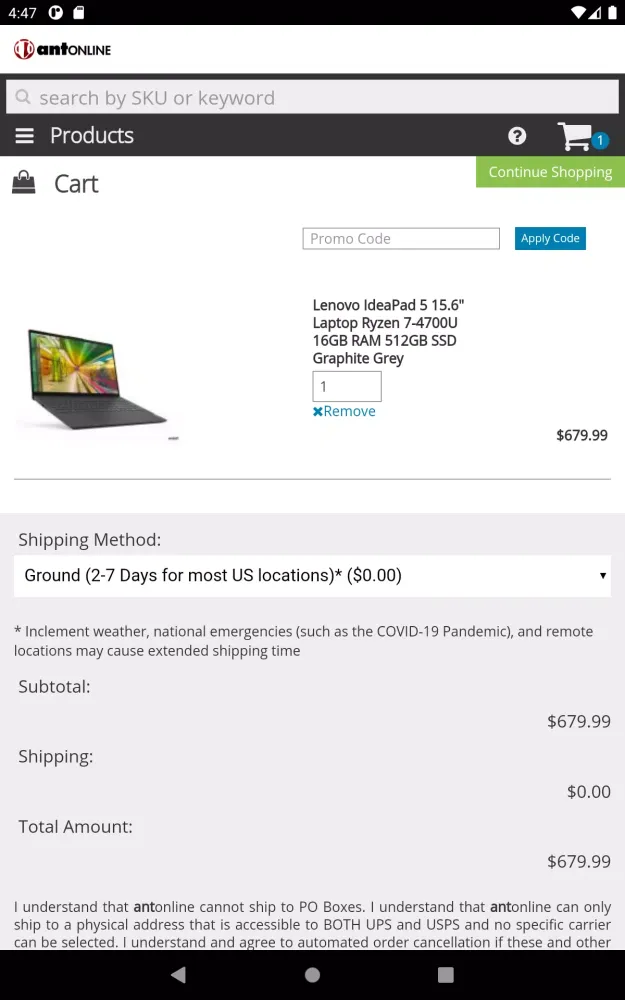
Task: Tap the cart item count badge
Action: (599, 140)
